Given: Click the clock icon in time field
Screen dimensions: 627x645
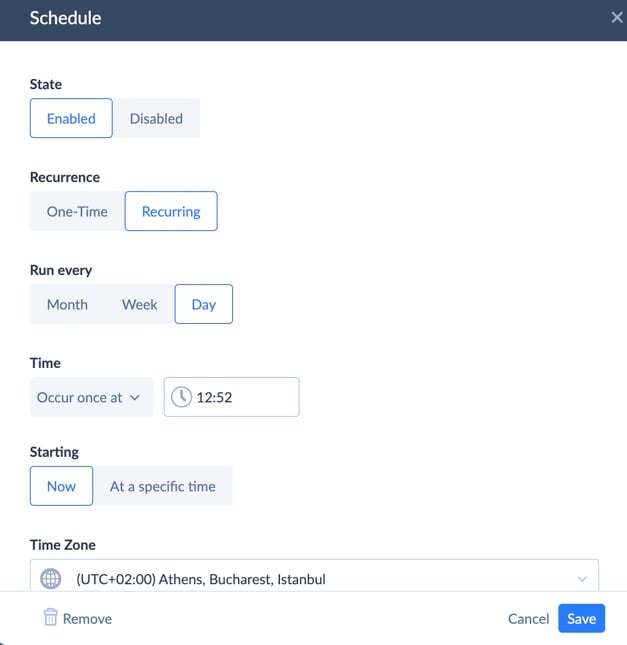Looking at the screenshot, I should click(181, 397).
